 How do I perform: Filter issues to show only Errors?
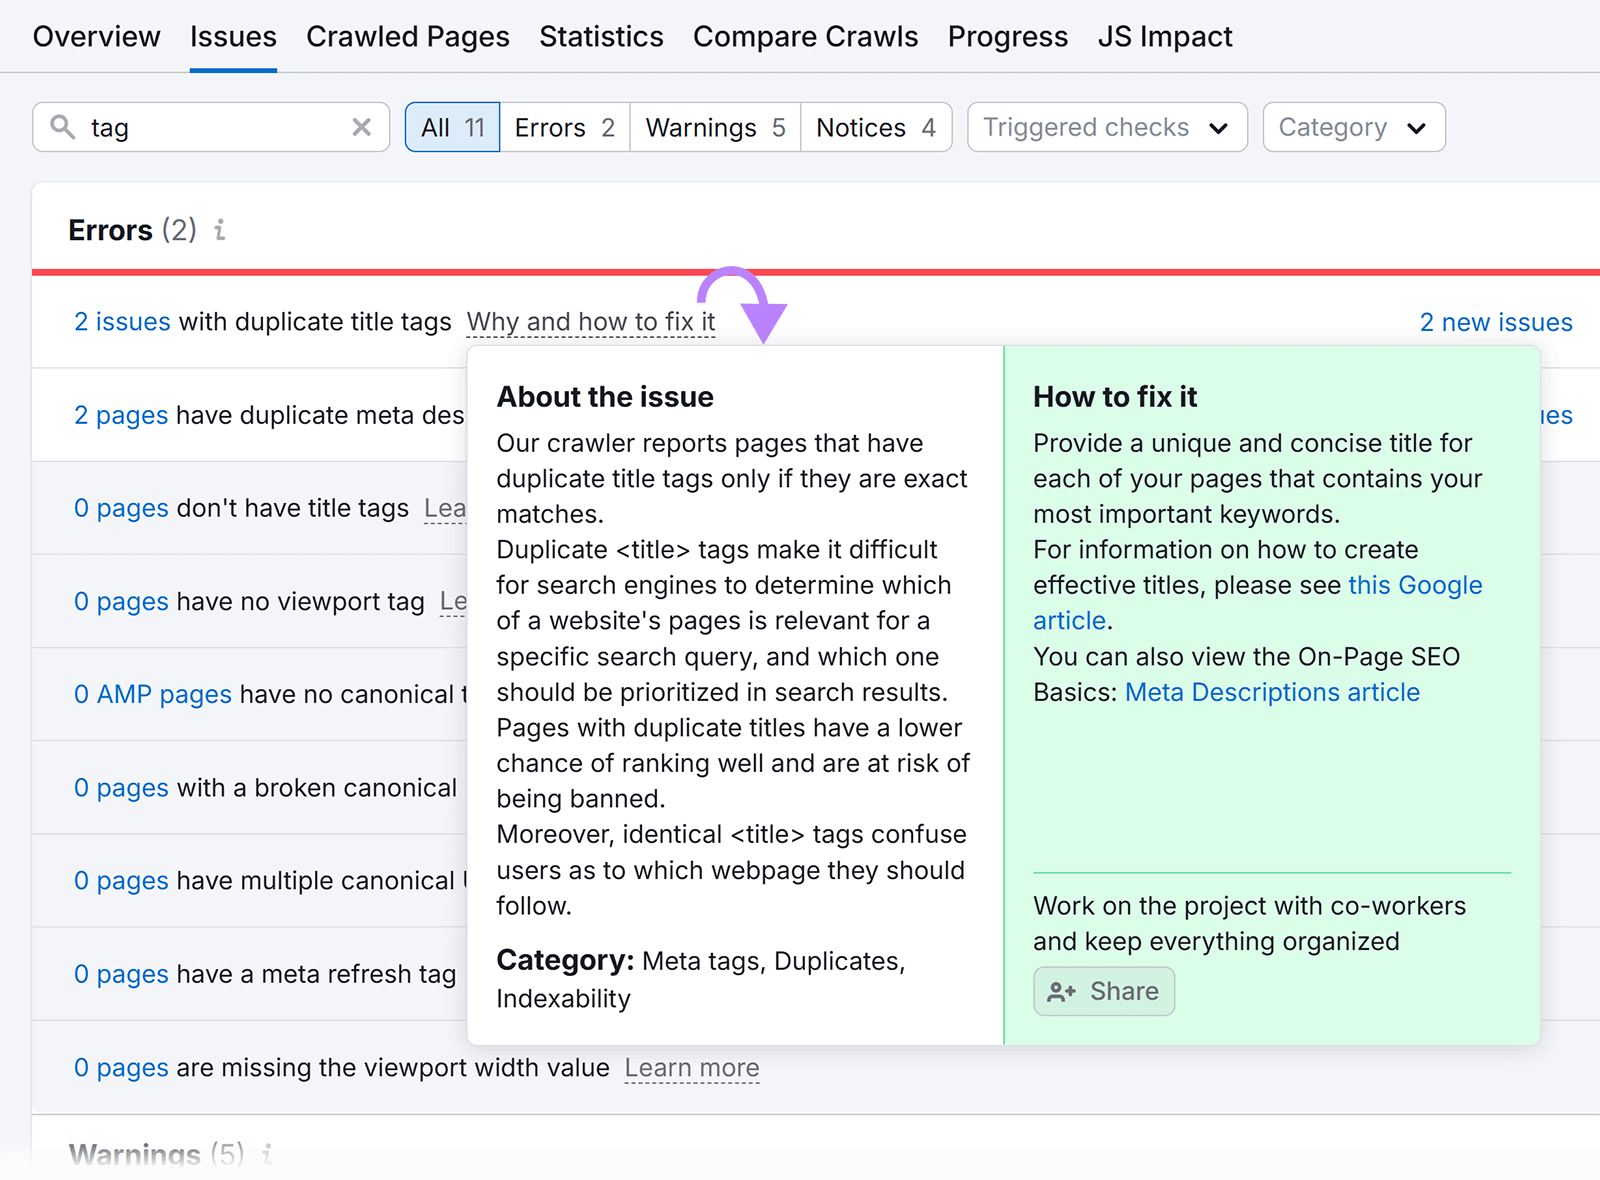564,127
